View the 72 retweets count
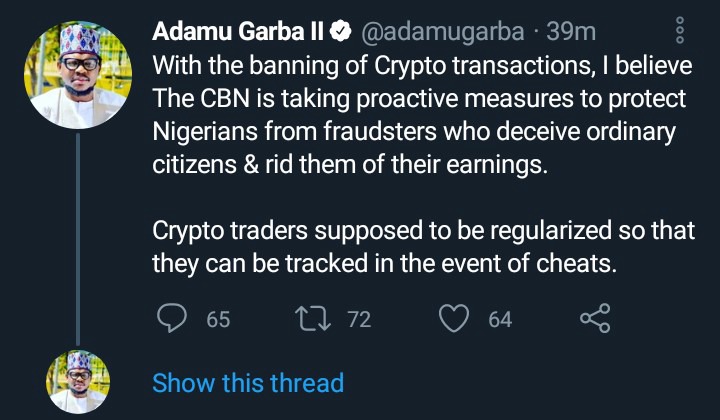Image resolution: width=720 pixels, height=420 pixels. click(358, 320)
